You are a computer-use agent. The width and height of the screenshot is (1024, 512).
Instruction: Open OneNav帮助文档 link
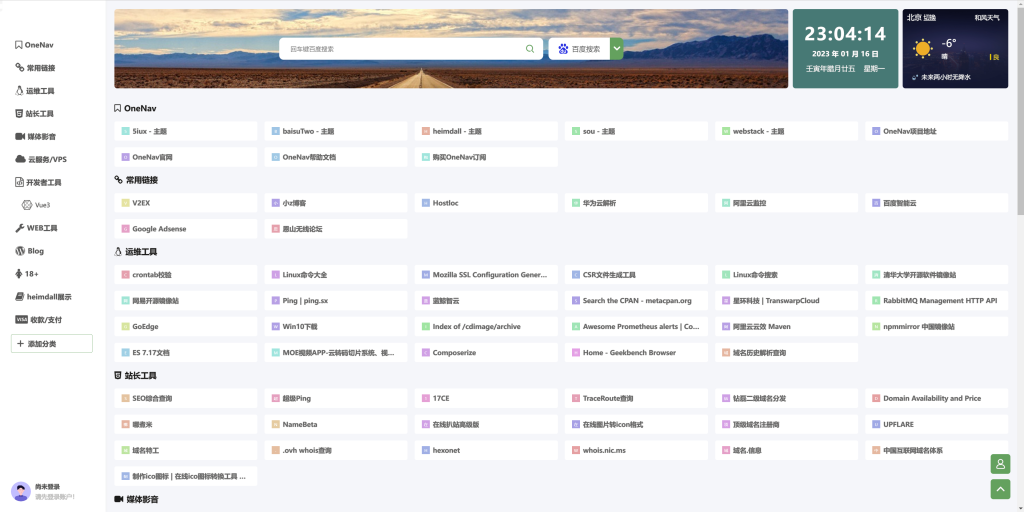tap(336, 157)
